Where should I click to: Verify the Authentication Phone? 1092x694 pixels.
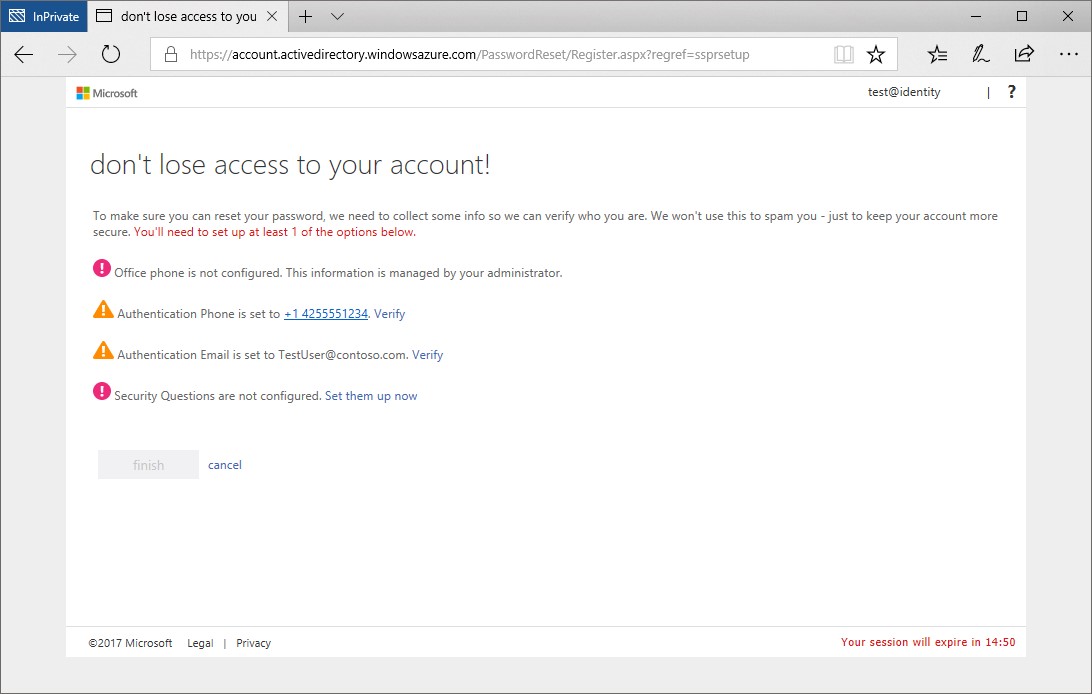pyautogui.click(x=389, y=314)
